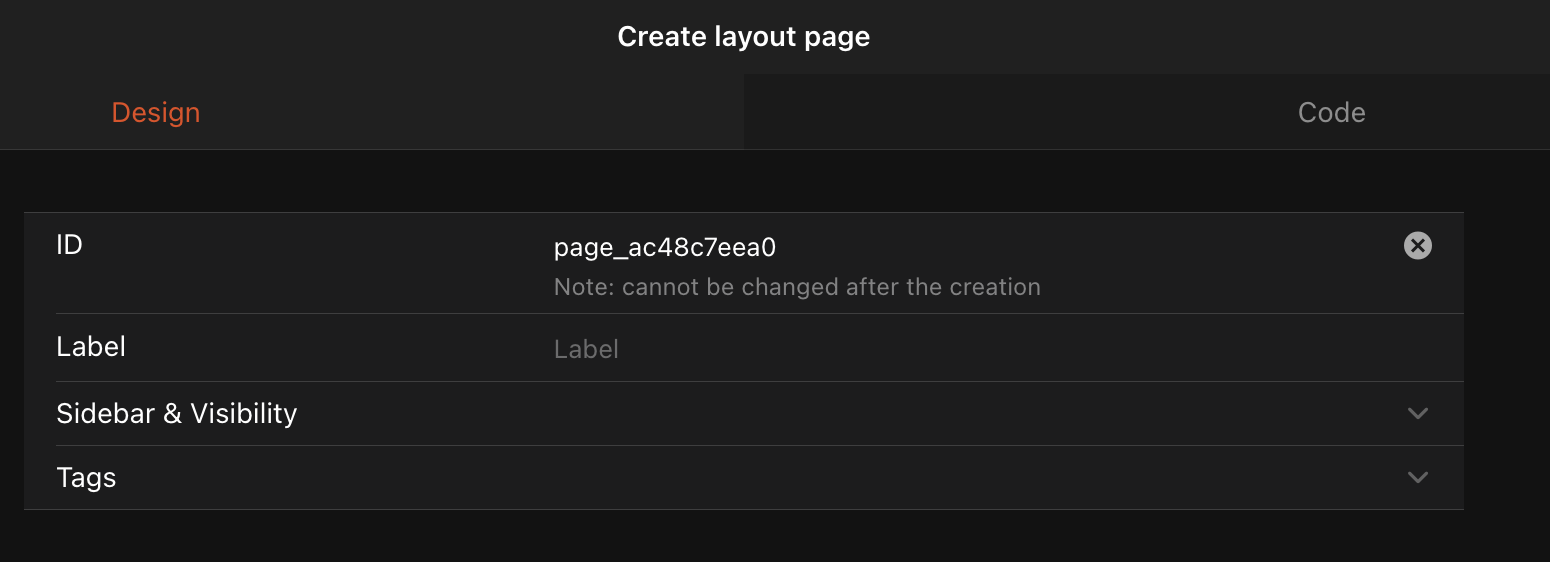Place cursor in Label placeholder text
The width and height of the screenshot is (1550, 562).
587,349
